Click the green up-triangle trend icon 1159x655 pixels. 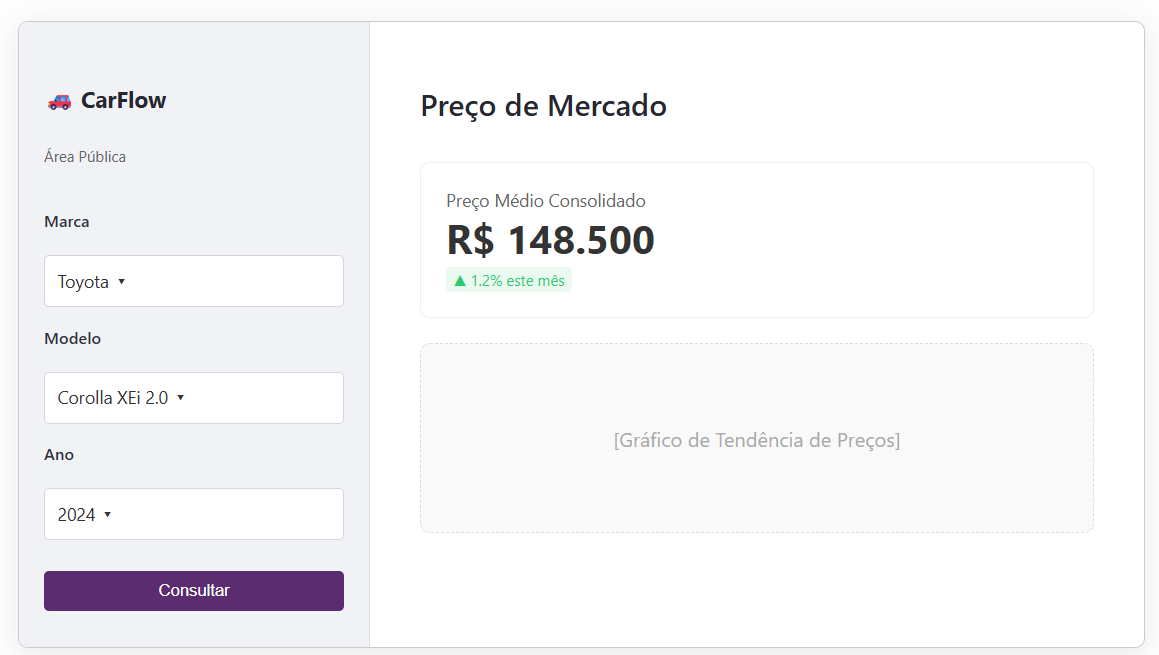point(460,281)
